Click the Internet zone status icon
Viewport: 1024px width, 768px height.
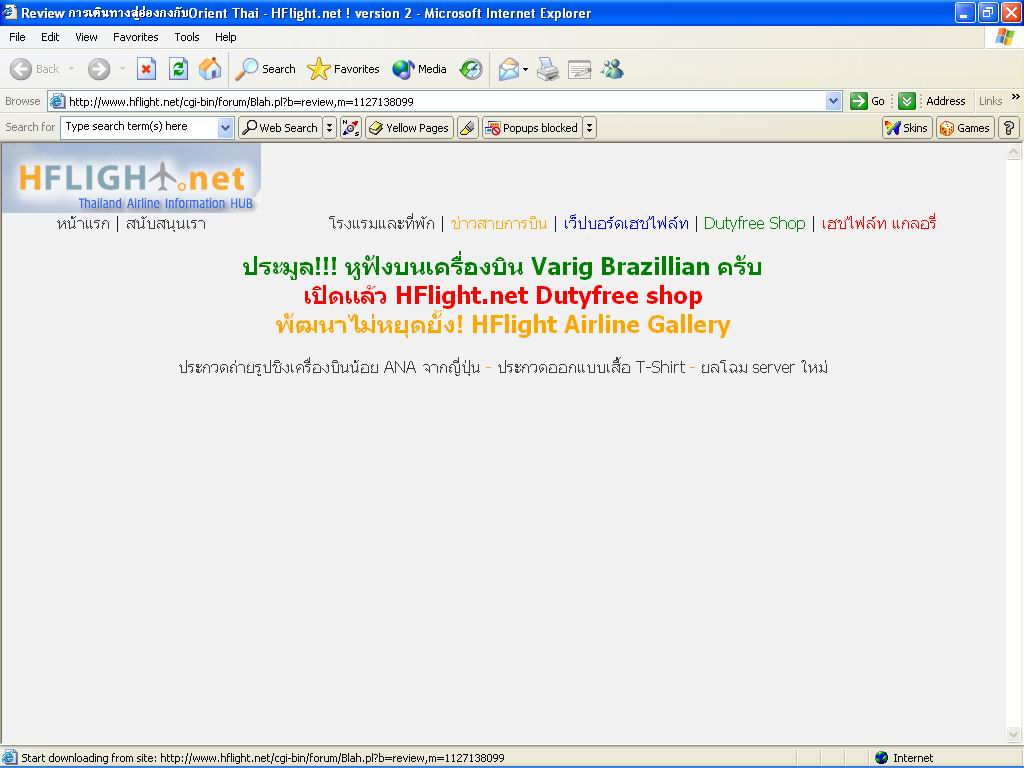(x=882, y=758)
